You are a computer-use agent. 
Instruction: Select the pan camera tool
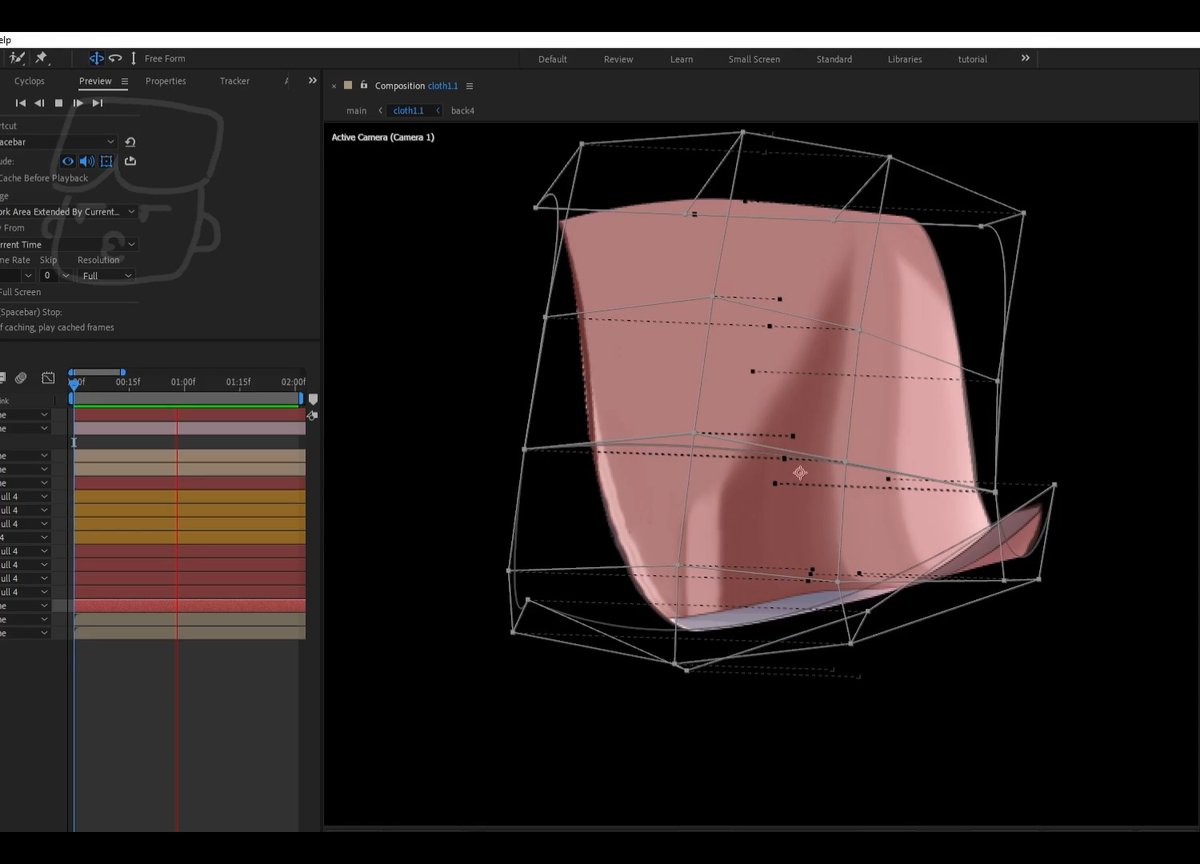(x=115, y=59)
